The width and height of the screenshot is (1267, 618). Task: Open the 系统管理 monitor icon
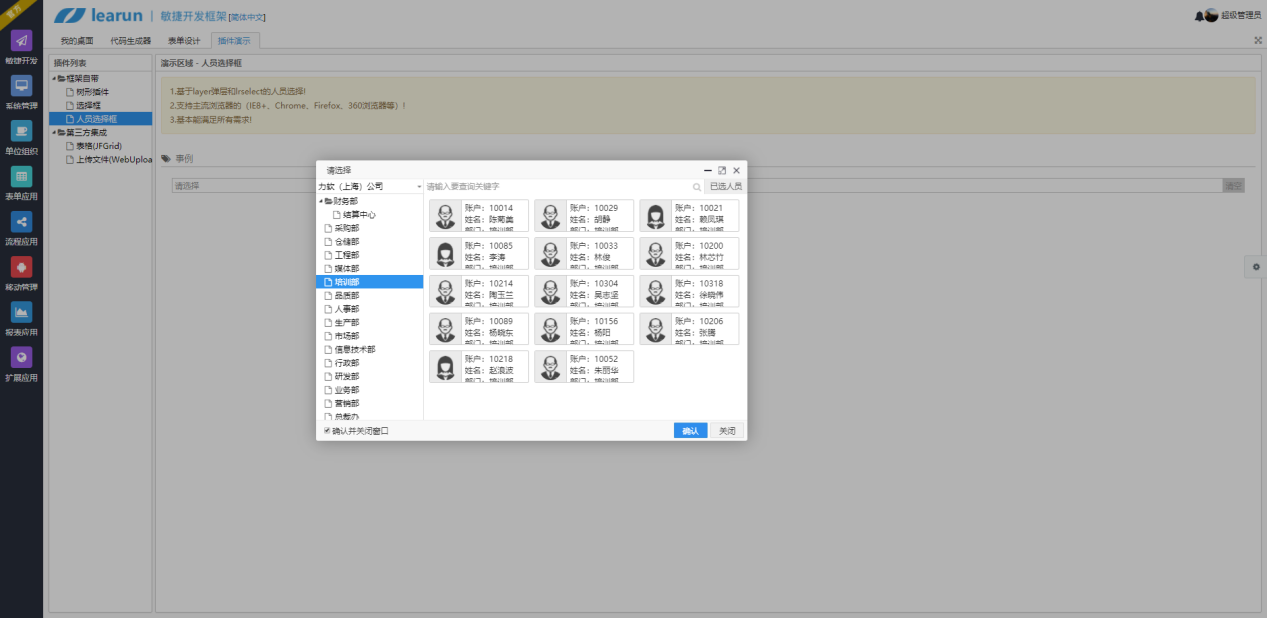pyautogui.click(x=21, y=86)
